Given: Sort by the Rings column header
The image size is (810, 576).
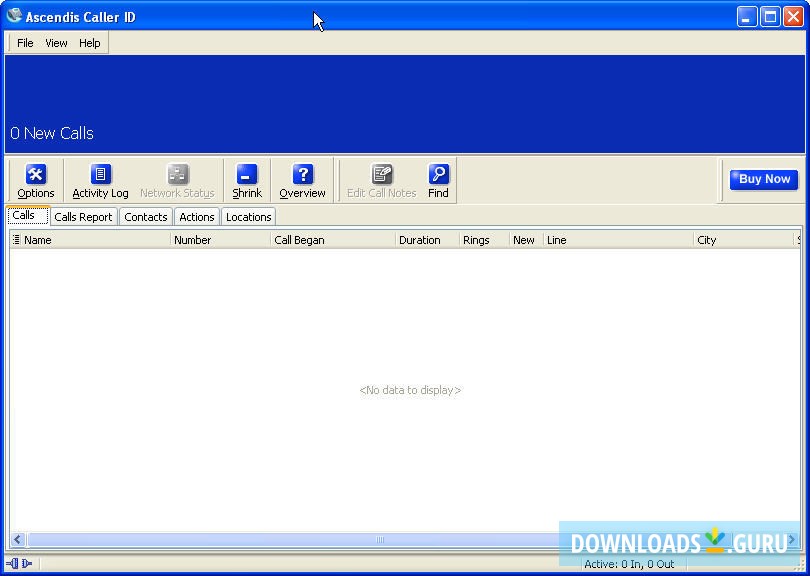Looking at the screenshot, I should (485, 240).
